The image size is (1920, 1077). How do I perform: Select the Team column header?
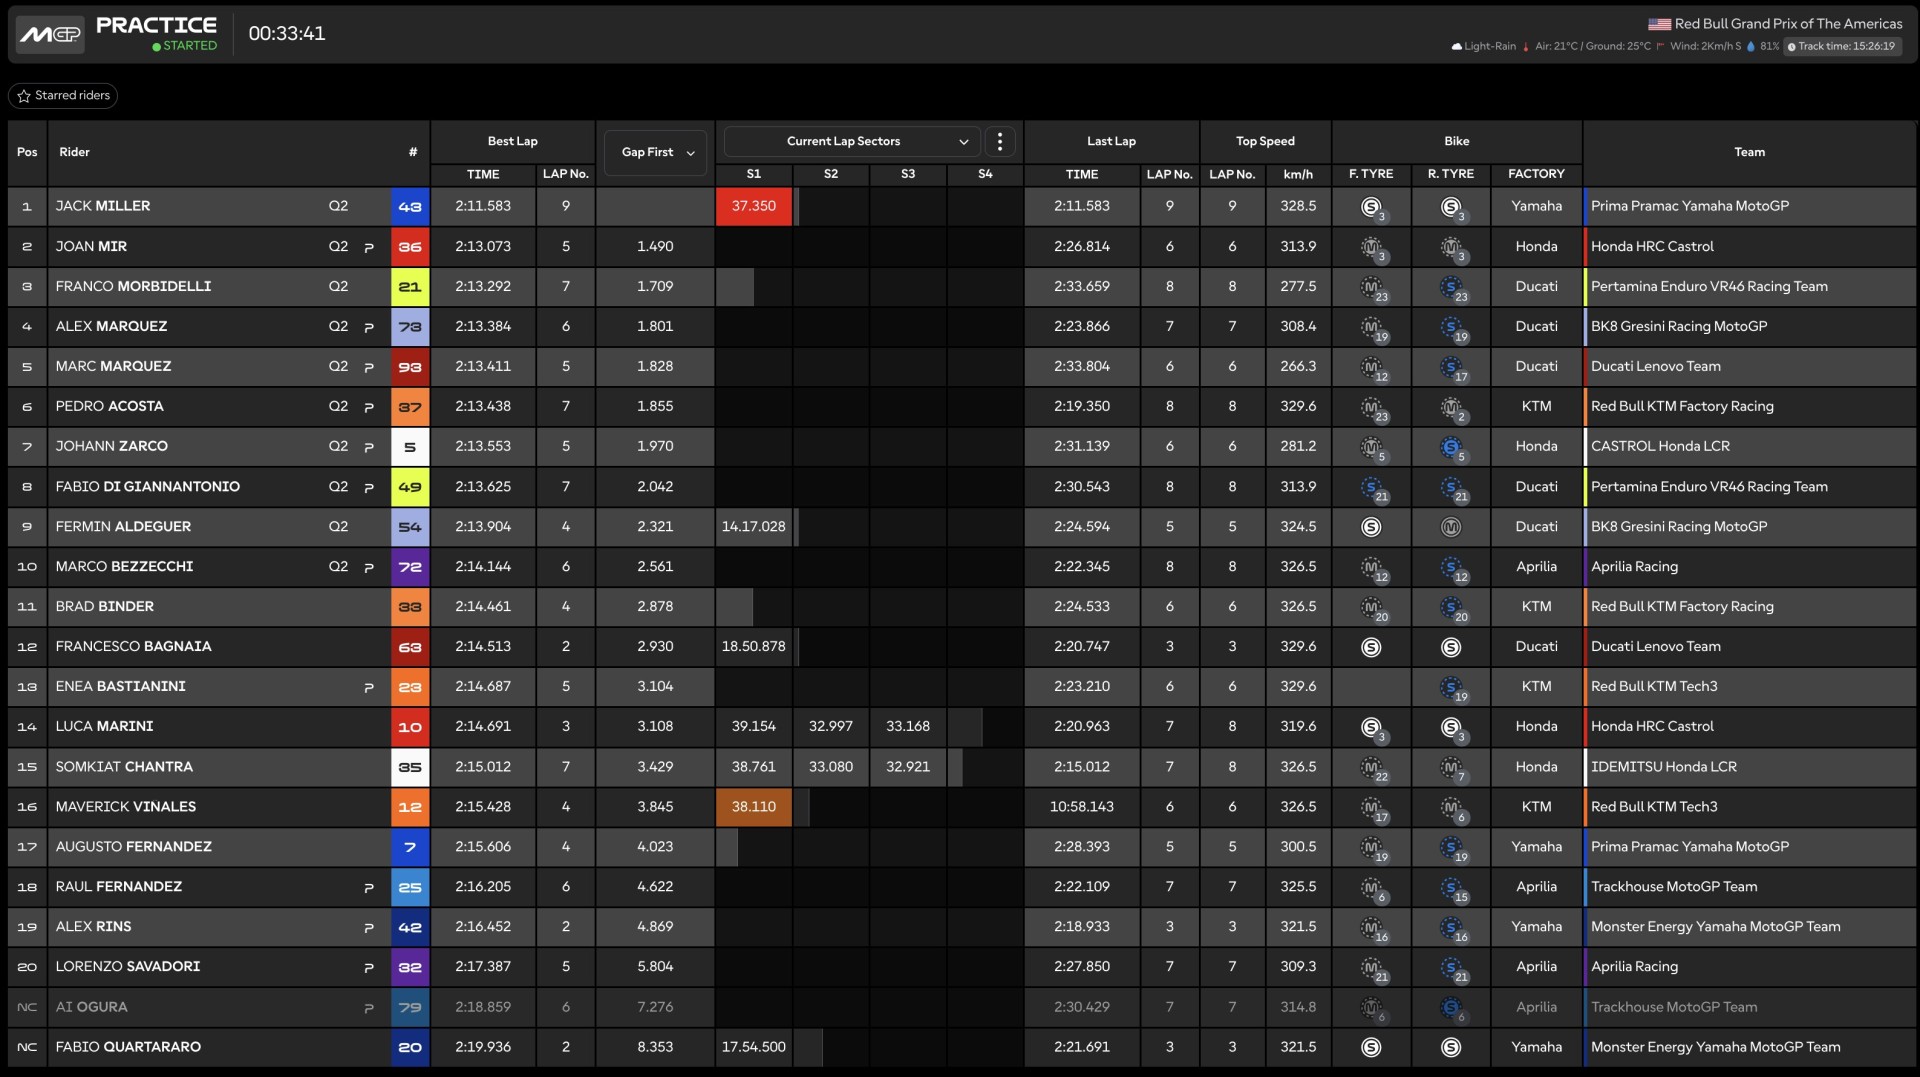[1749, 152]
